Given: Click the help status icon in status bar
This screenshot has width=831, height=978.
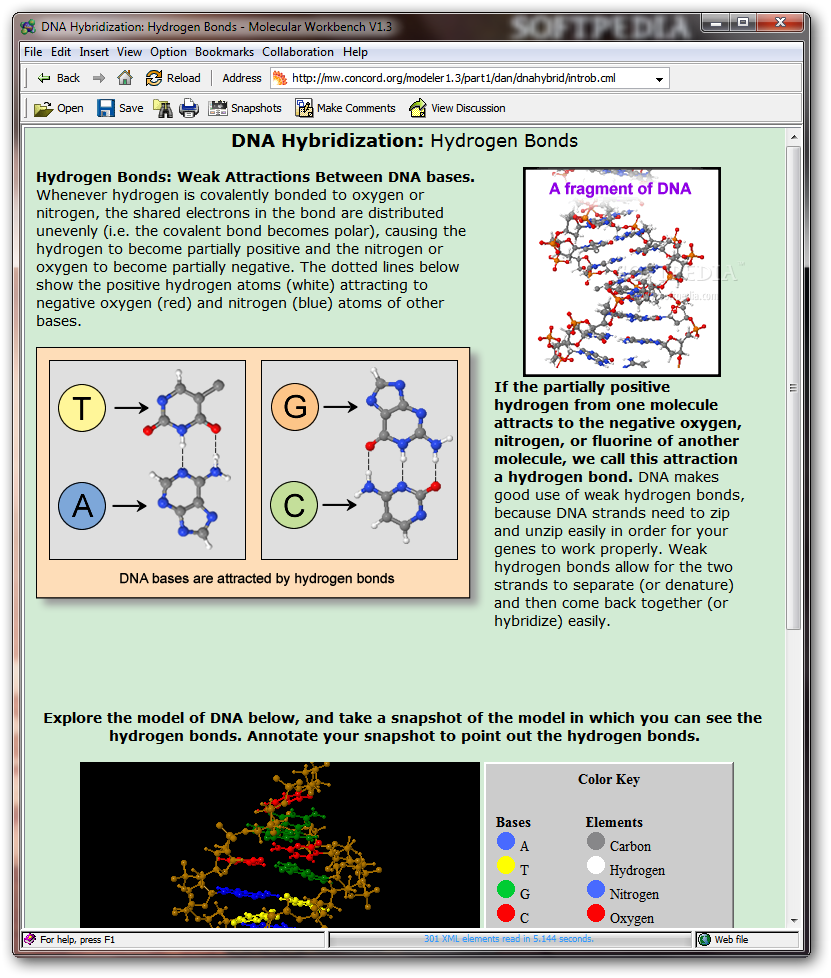Looking at the screenshot, I should click(x=29, y=939).
